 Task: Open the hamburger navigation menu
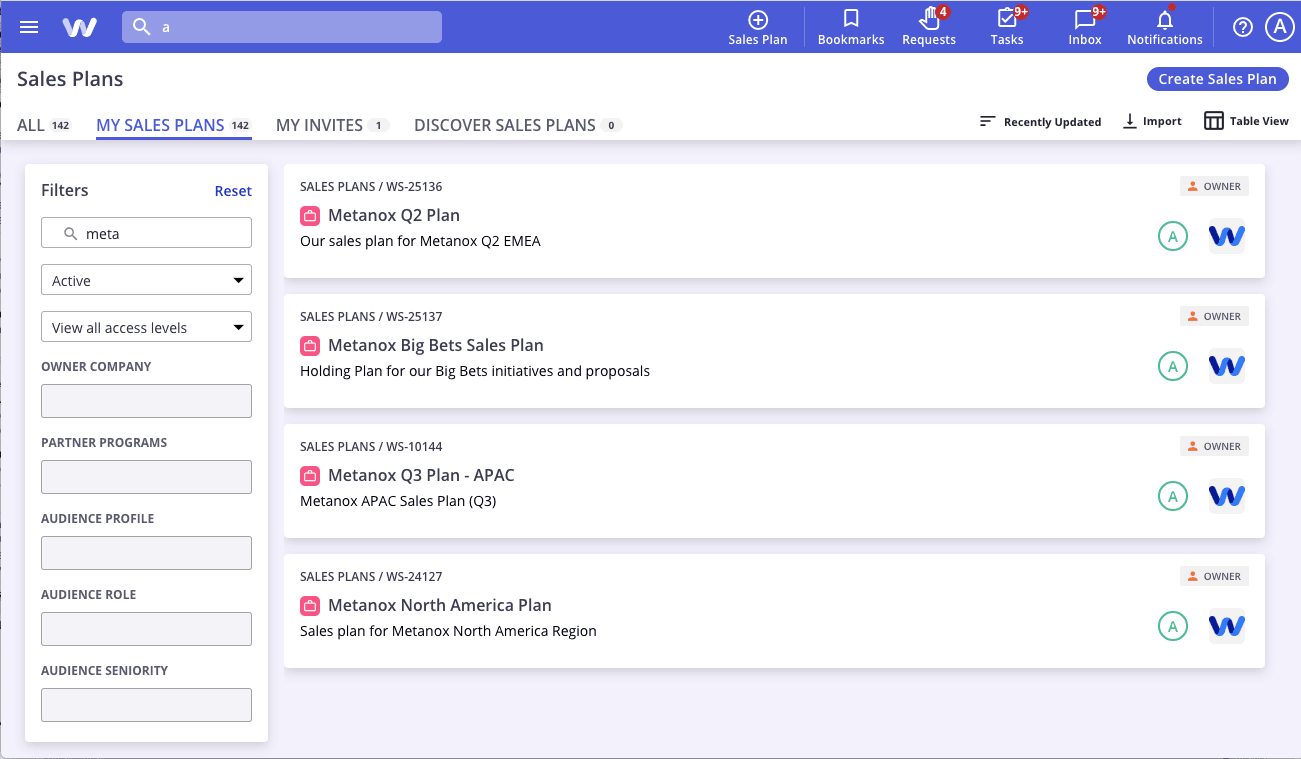point(28,27)
